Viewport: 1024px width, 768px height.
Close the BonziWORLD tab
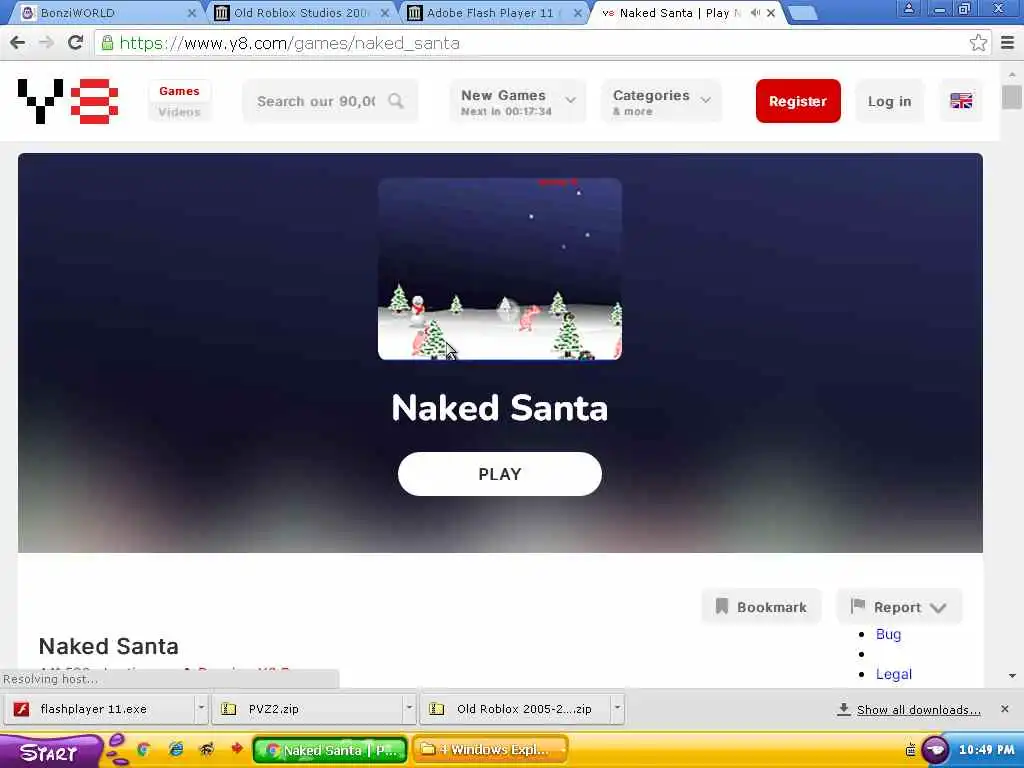(192, 12)
